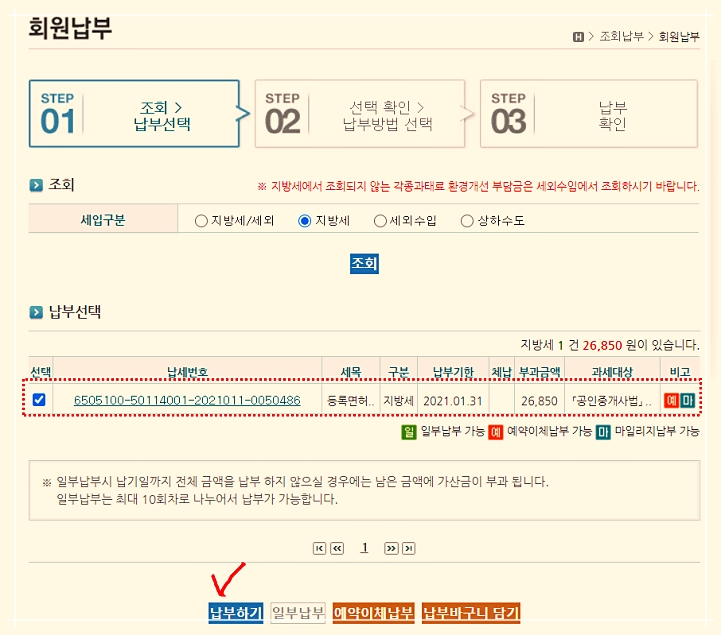Go to previous page pagination icon

(337, 548)
